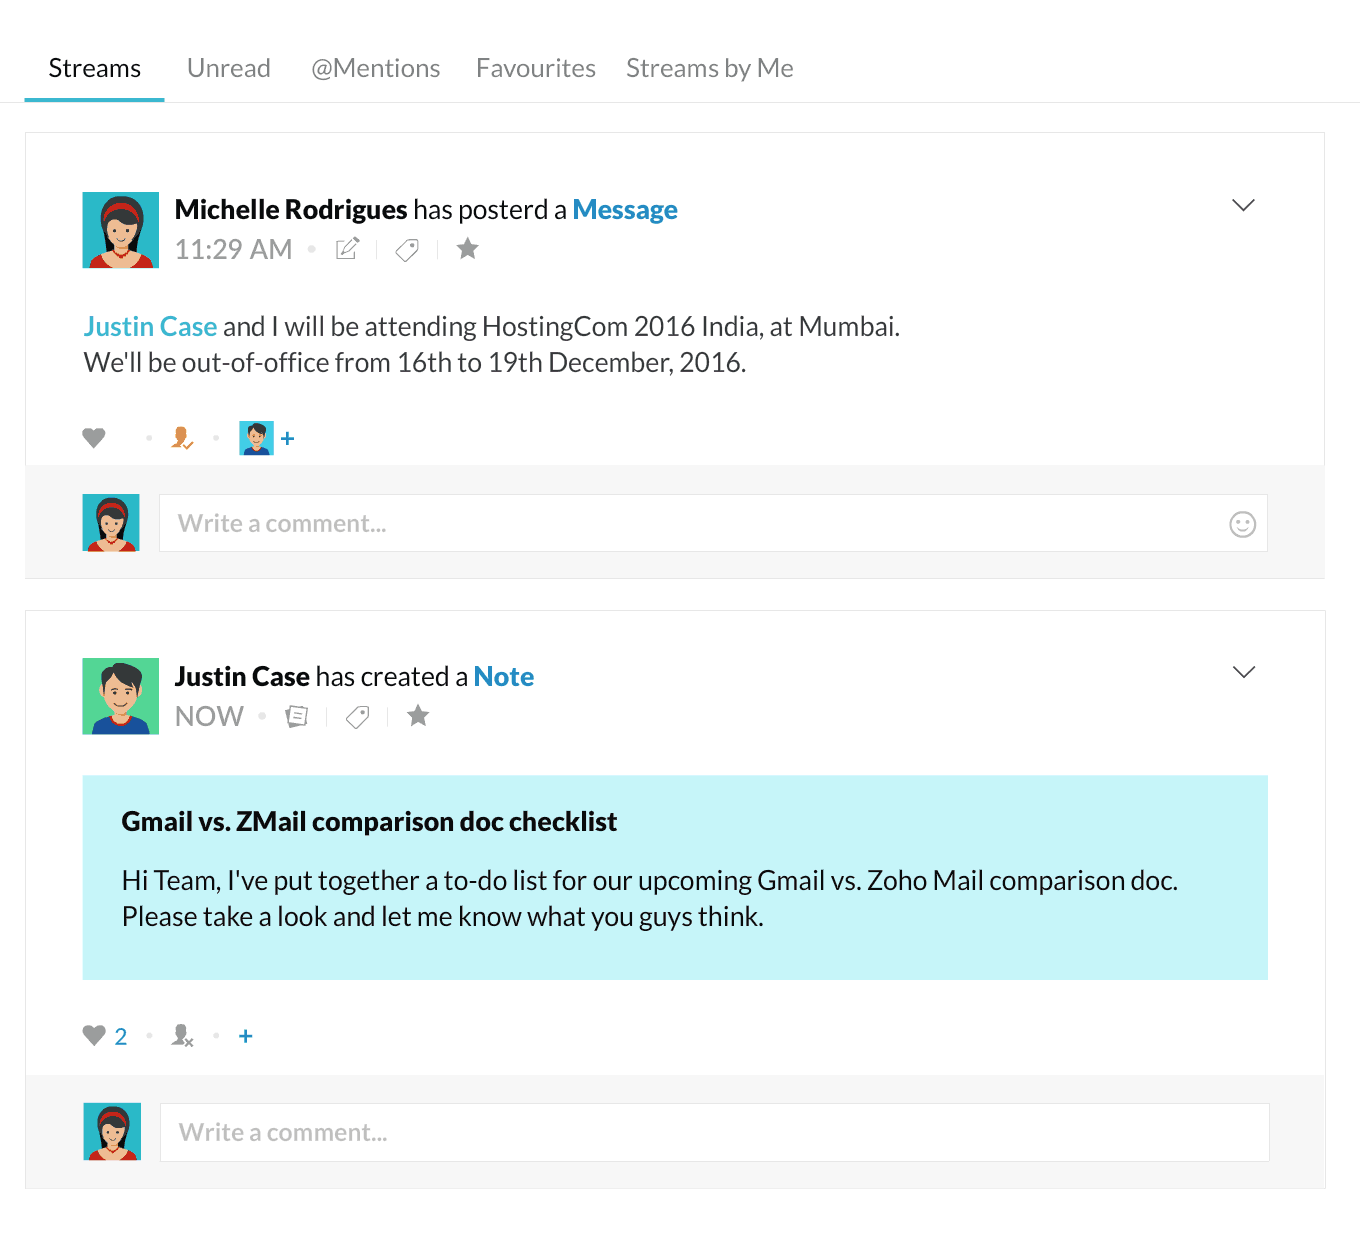Viewport: 1360px width, 1240px height.
Task: Star Michelle Rodrigues' message as favourite
Action: point(467,248)
